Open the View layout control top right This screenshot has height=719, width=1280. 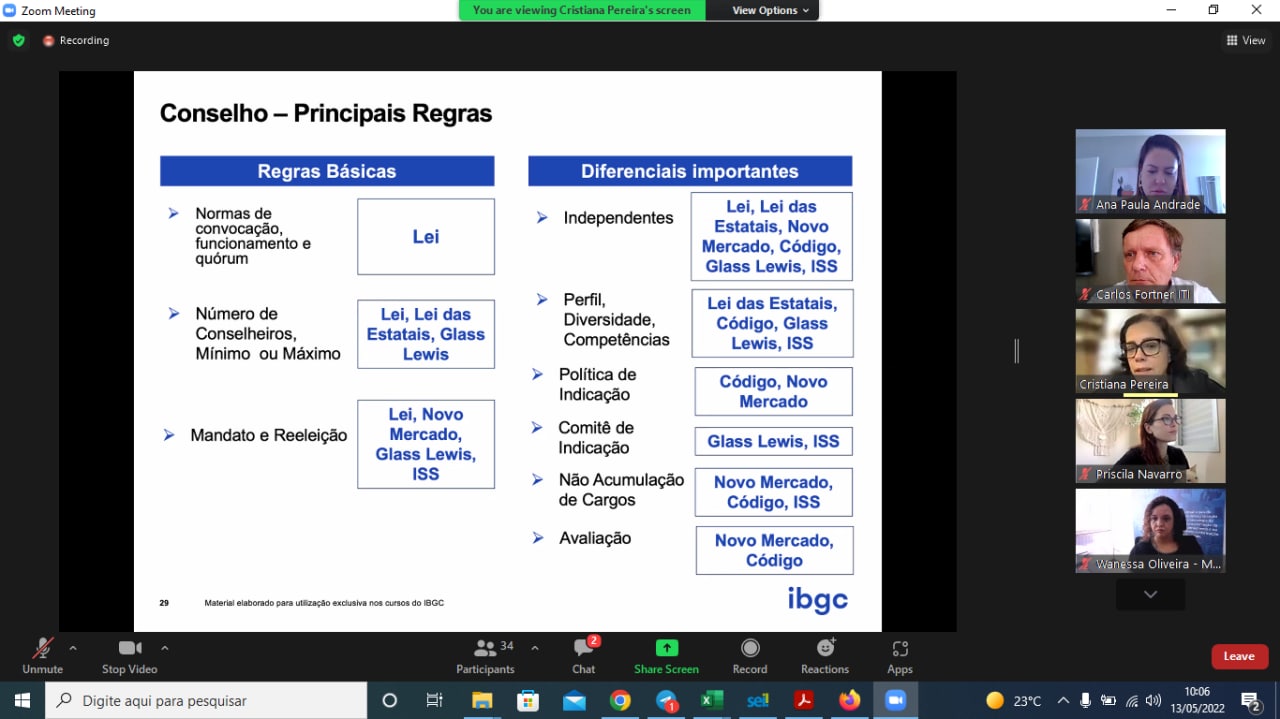pos(1244,41)
